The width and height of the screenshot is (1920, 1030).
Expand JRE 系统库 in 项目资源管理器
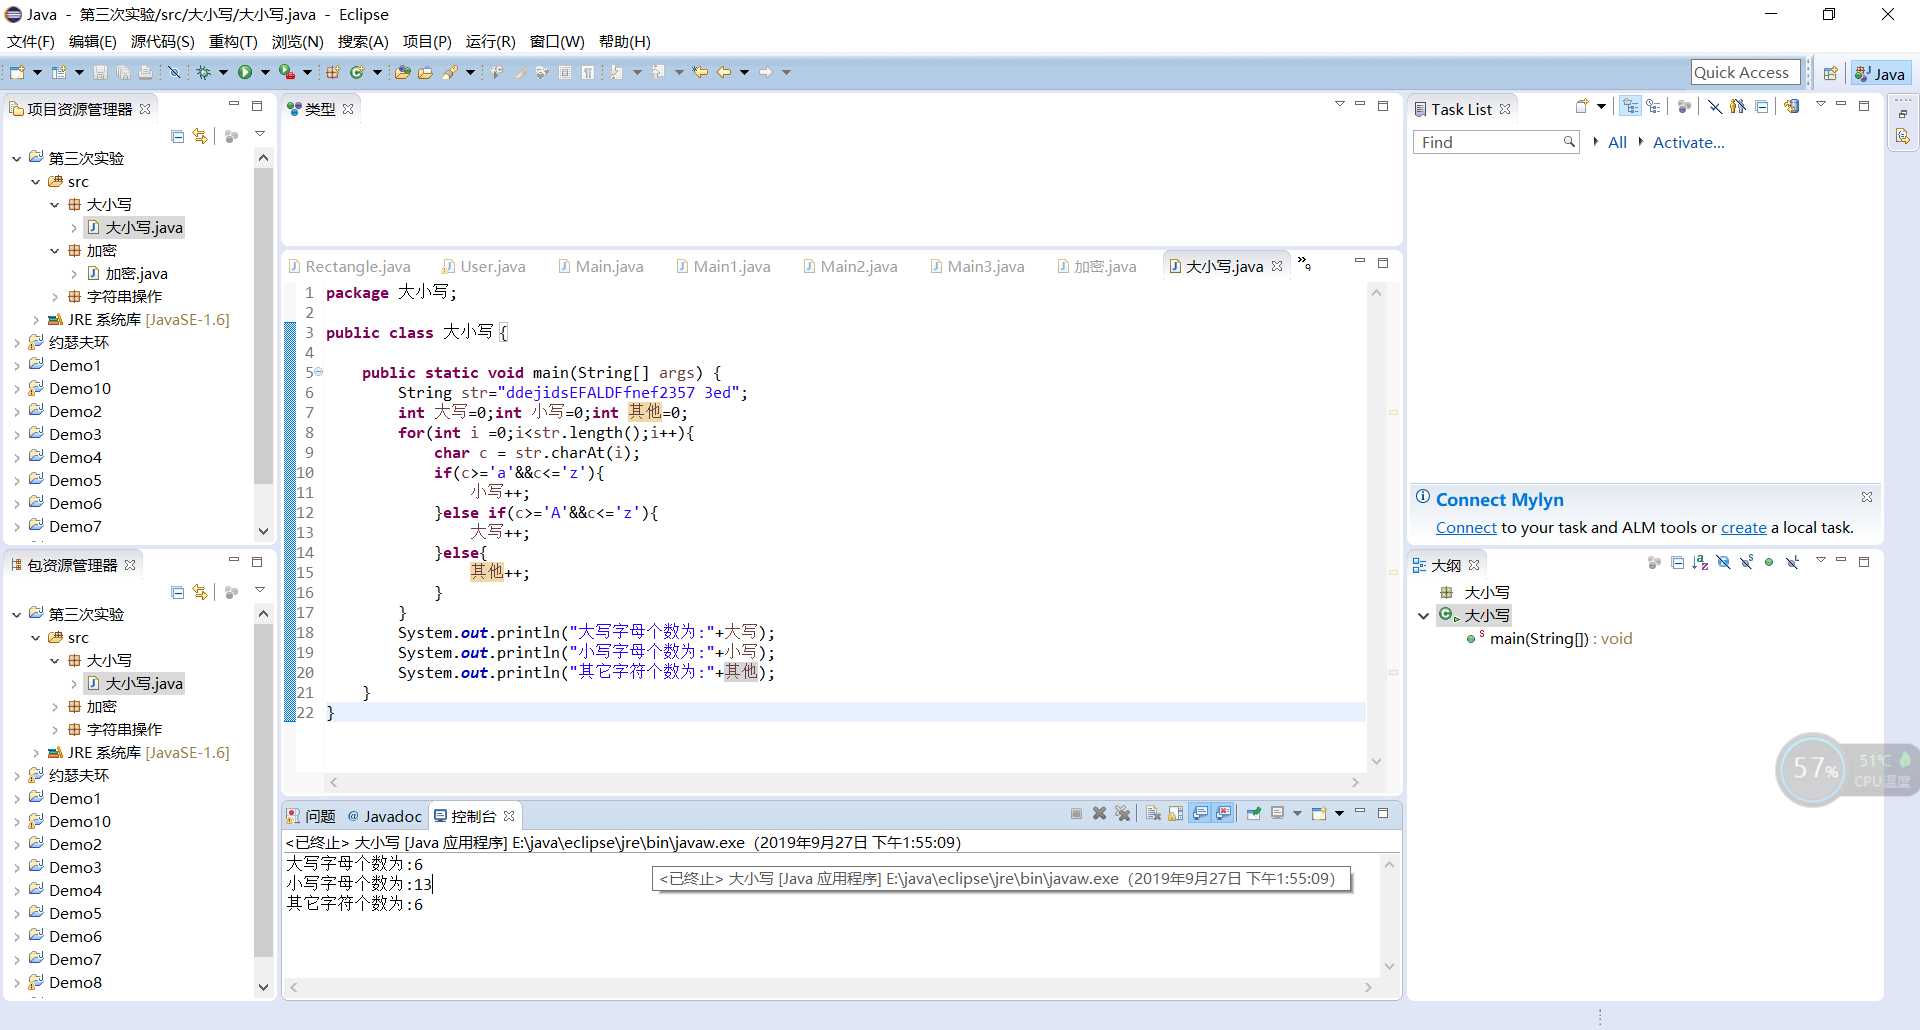tap(36, 320)
